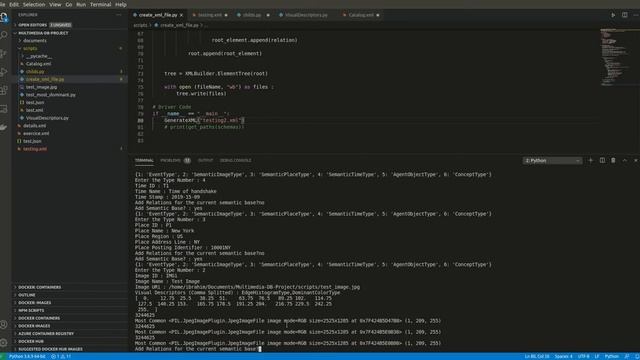Expand the Outline section

point(69,295)
